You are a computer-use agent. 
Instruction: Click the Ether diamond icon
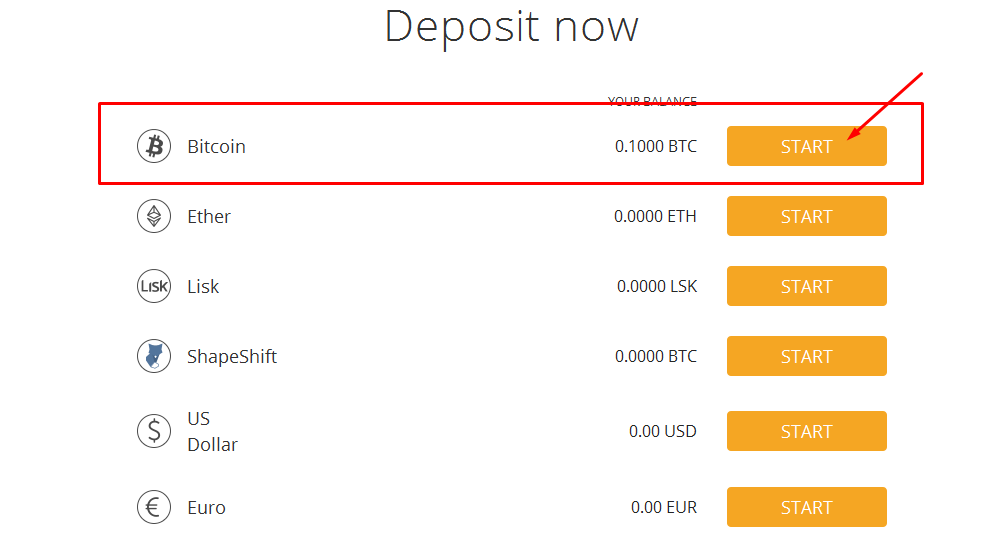154,216
